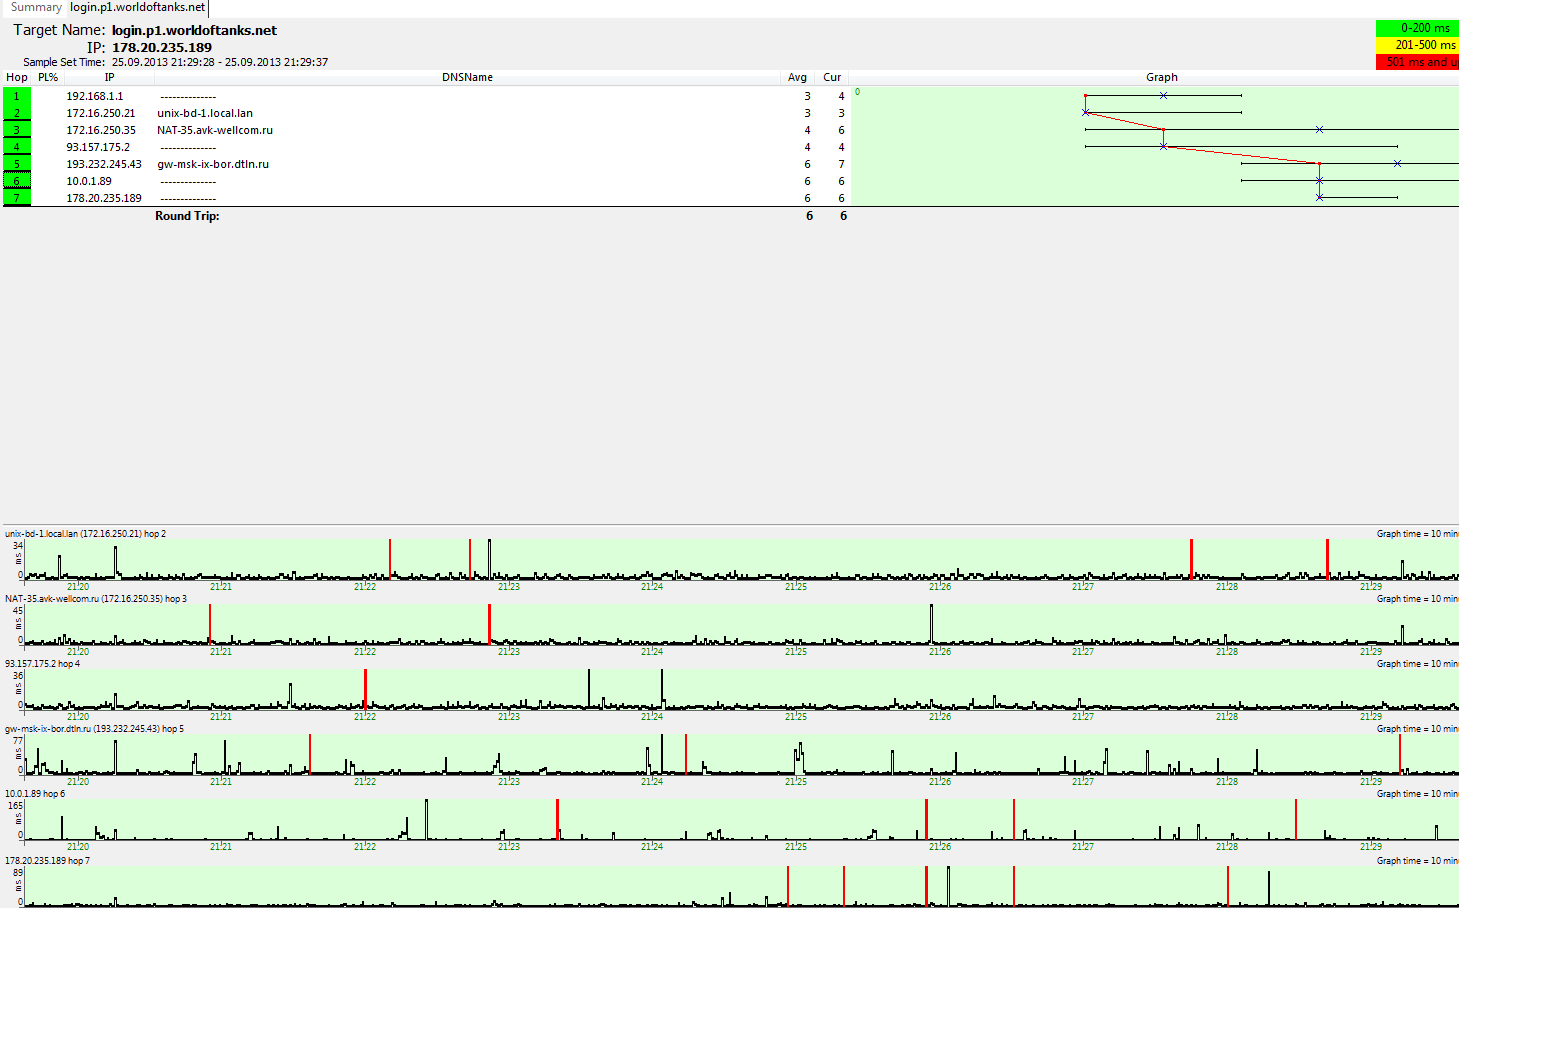Viewport: 1556px width, 1037px height.
Task: Select IP address 93.157.175.2
Action: click(x=98, y=147)
